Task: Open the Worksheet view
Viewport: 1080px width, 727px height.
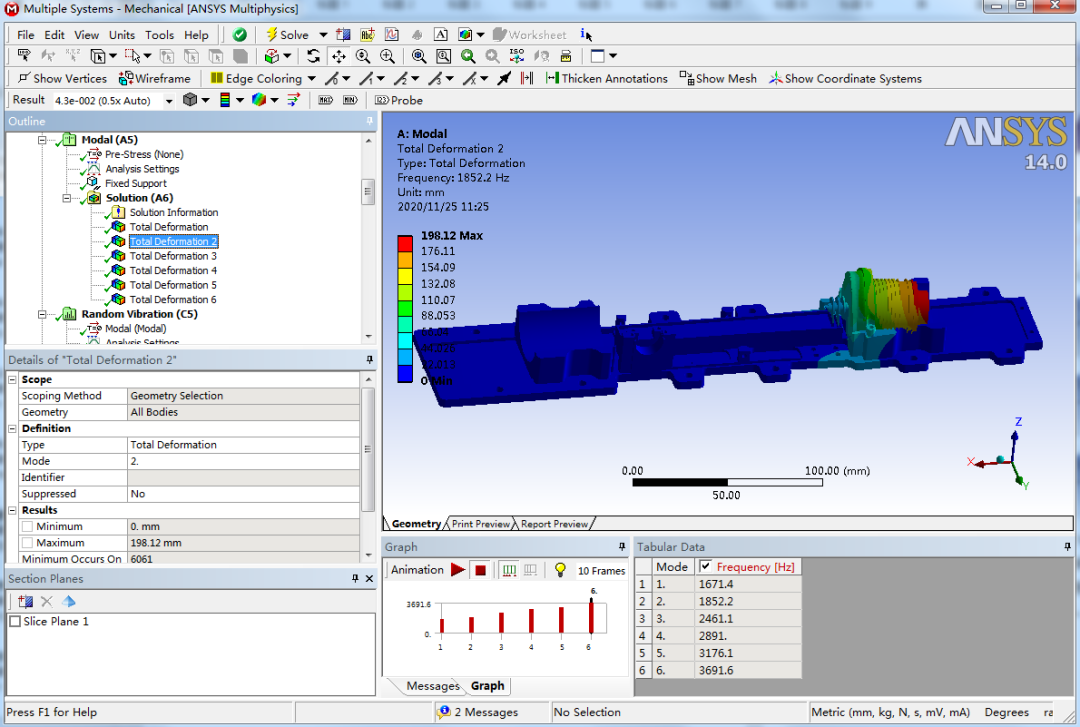Action: tap(529, 35)
